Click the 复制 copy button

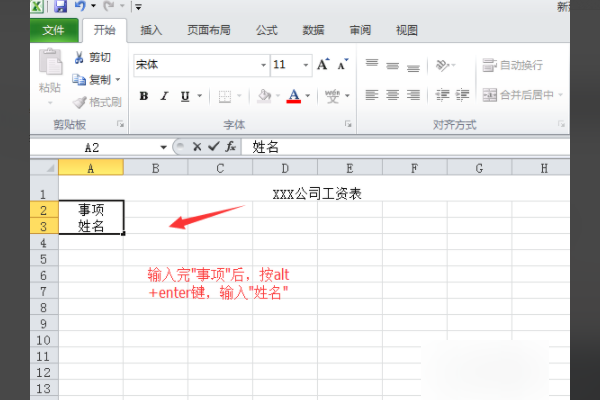point(92,80)
